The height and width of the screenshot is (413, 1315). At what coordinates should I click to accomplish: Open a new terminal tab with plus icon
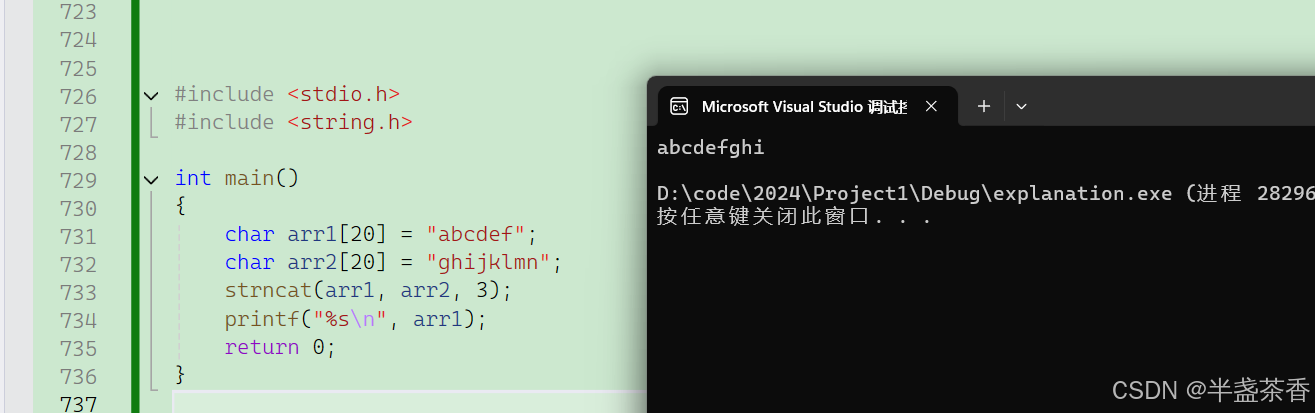[x=984, y=106]
